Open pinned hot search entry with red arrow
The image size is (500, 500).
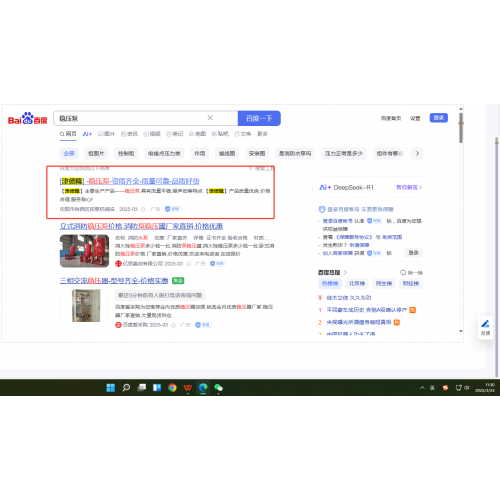pyautogui.click(x=349, y=298)
